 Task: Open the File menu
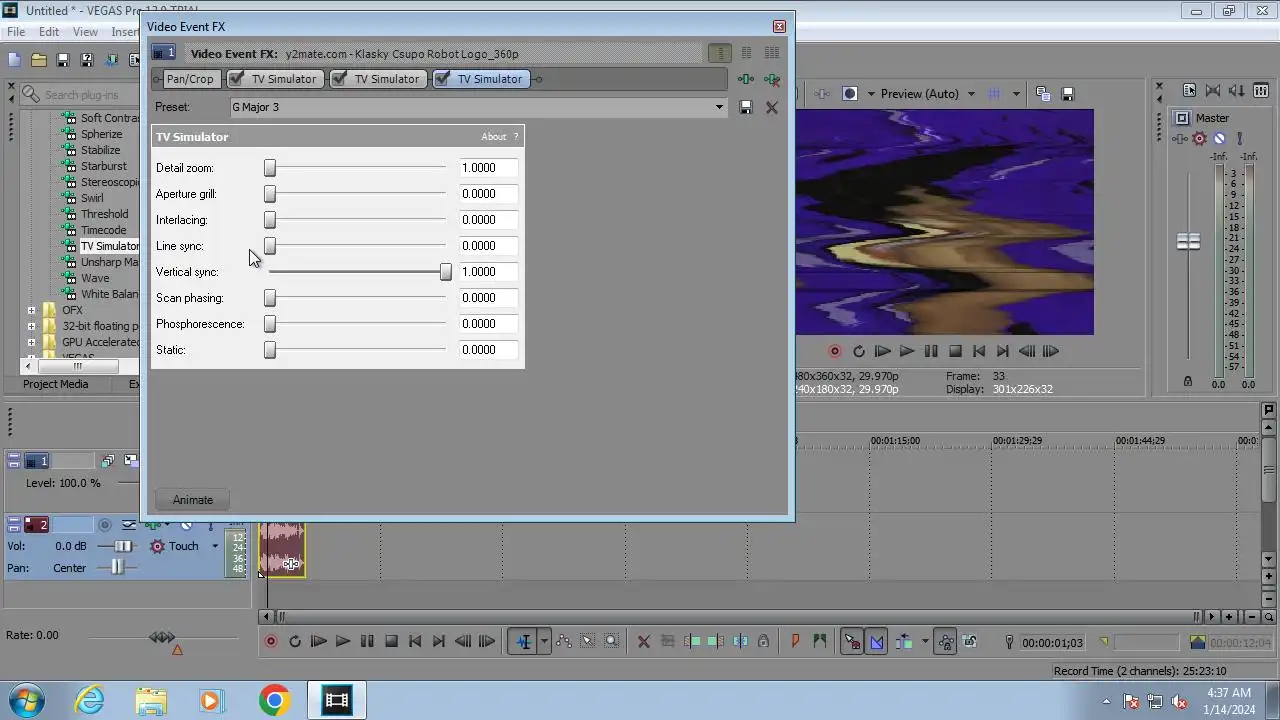[16, 32]
